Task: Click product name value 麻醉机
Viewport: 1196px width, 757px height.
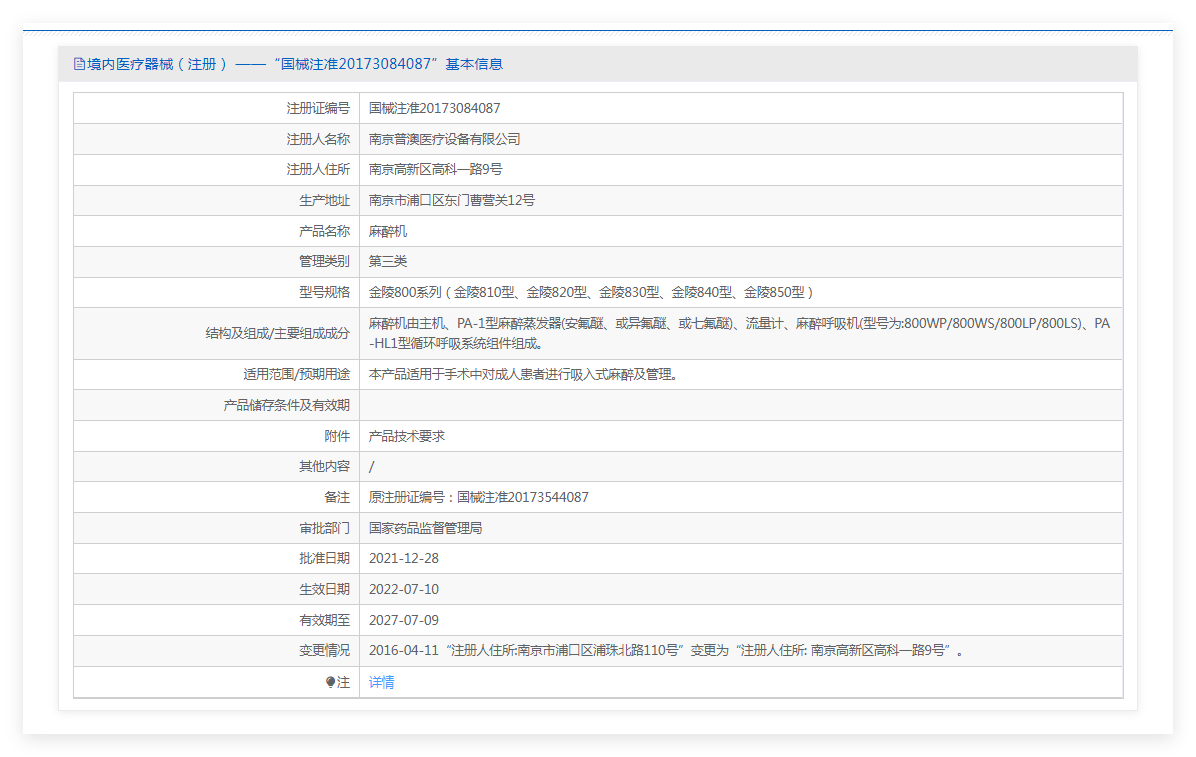Action: (x=387, y=231)
